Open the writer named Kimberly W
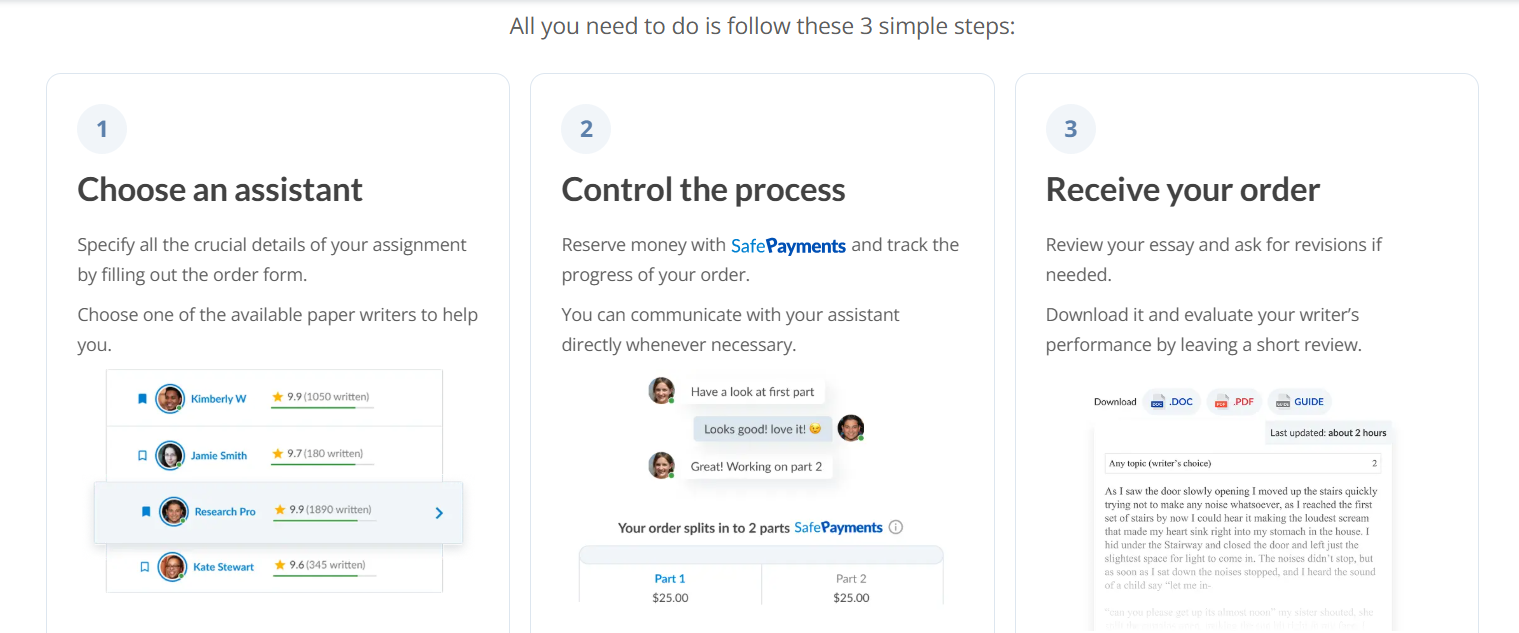This screenshot has height=633, width=1519. tap(218, 399)
